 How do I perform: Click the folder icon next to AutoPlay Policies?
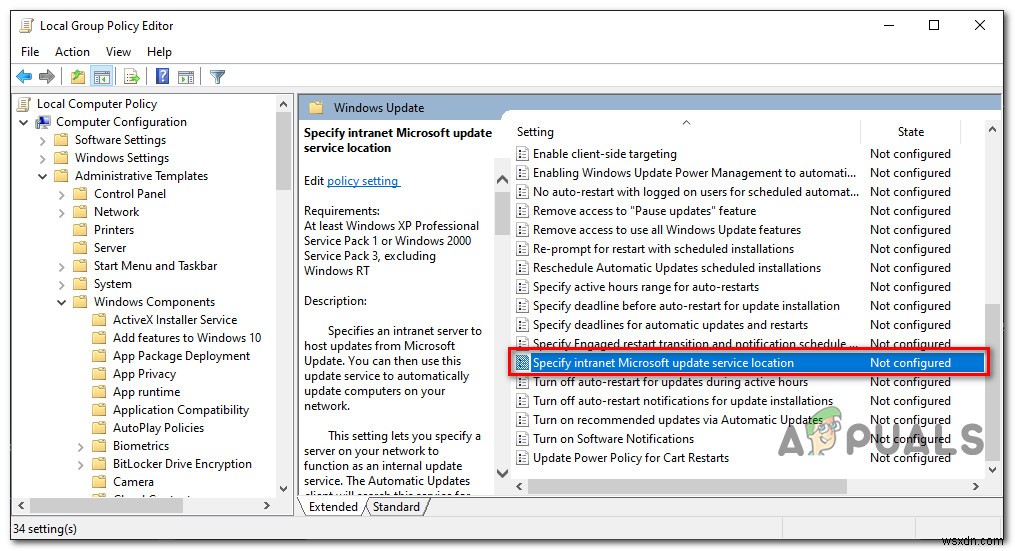(x=99, y=428)
